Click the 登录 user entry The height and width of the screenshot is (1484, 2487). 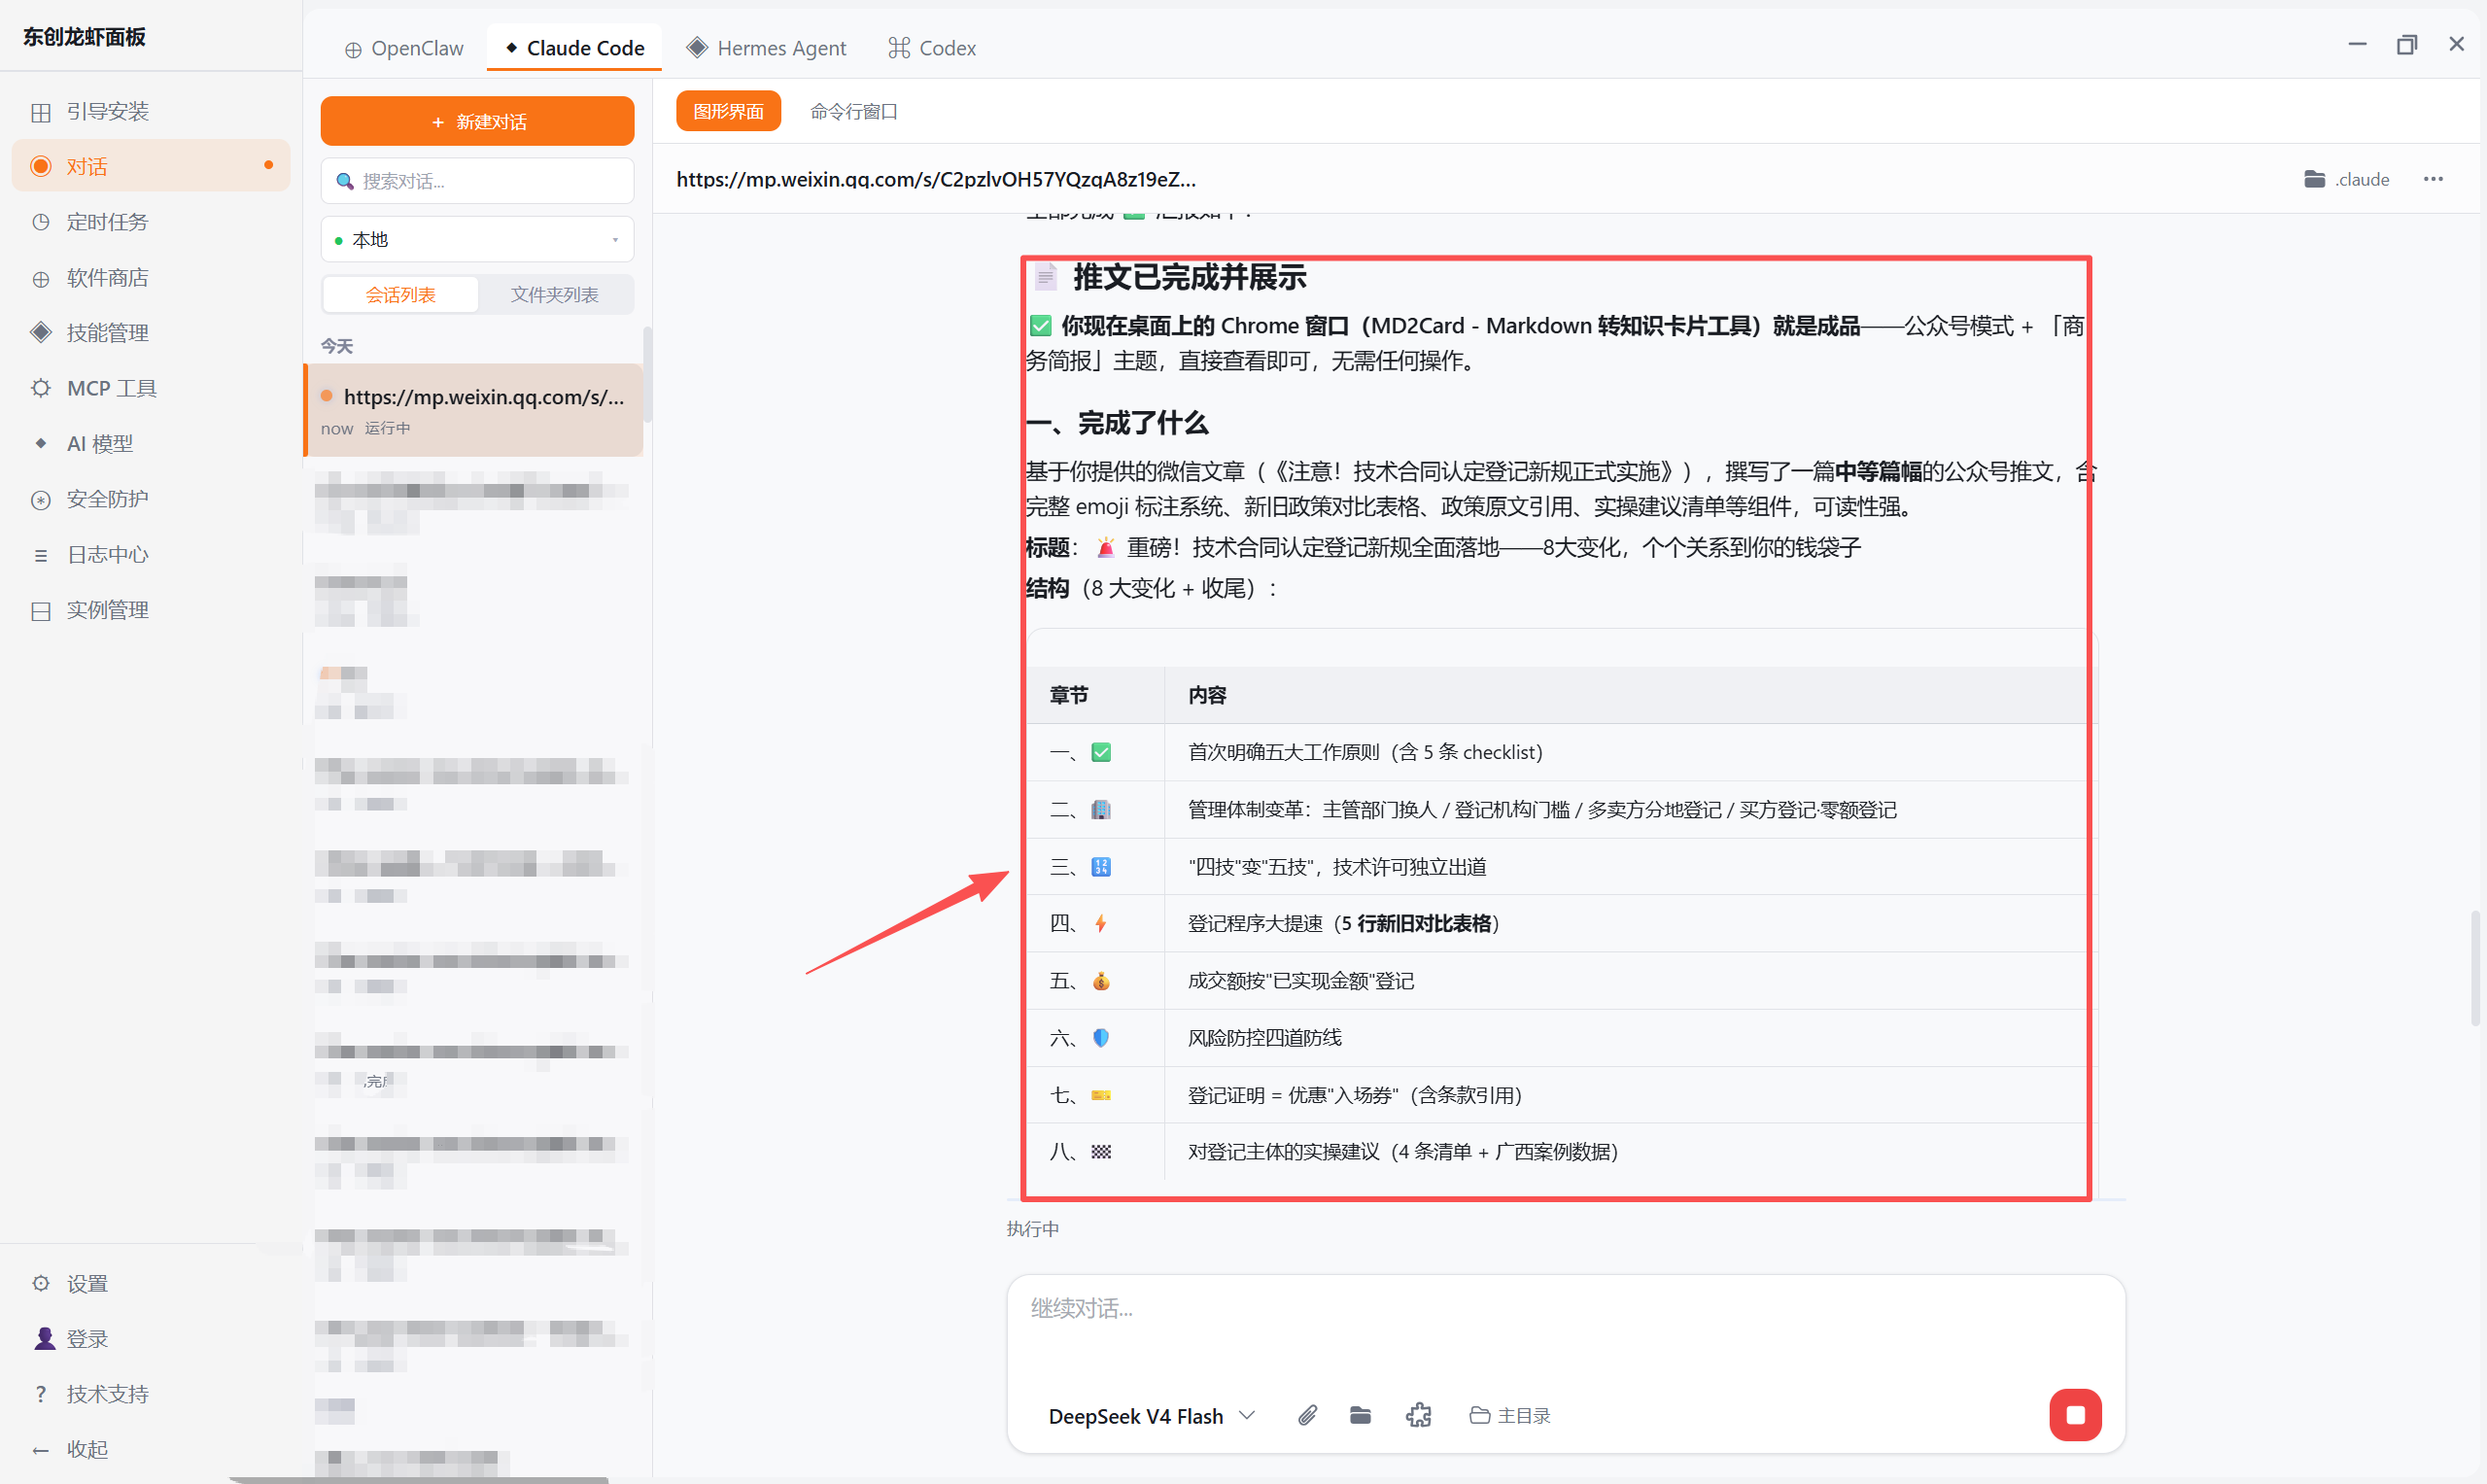[150, 1338]
